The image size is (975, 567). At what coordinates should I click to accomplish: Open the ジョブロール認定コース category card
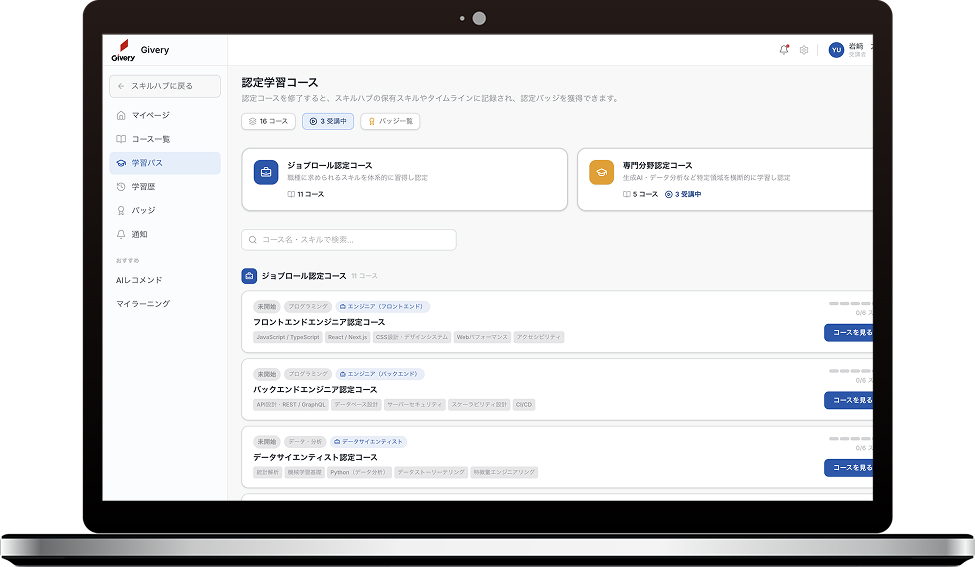coord(404,180)
